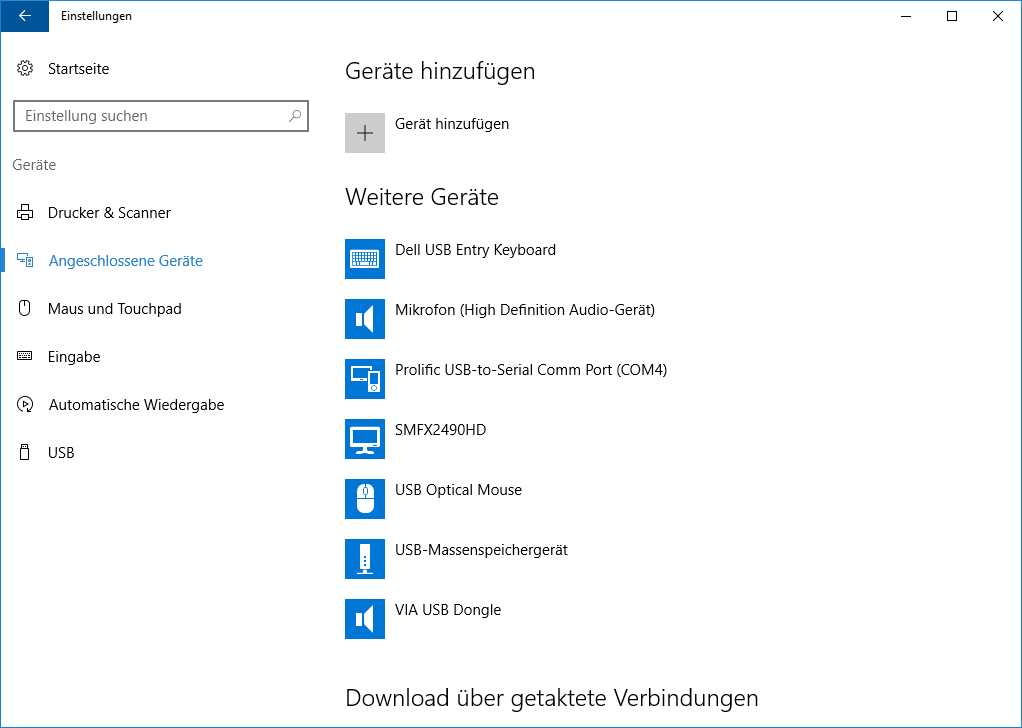Viewport: 1022px width, 728px height.
Task: Select Prolific USB-to-Serial Comm Port (COM4)
Action: pyautogui.click(x=531, y=370)
